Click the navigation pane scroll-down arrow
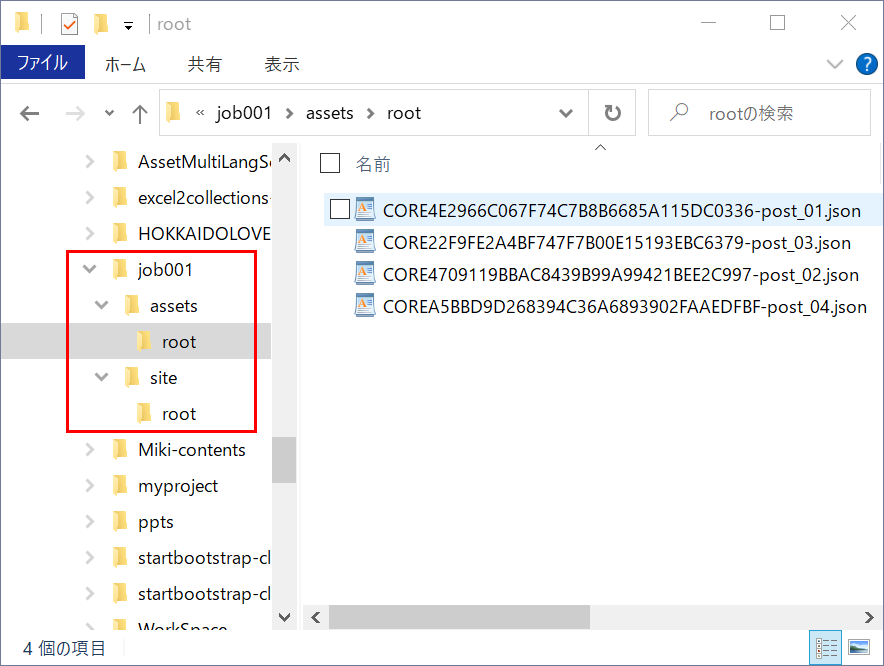The height and width of the screenshot is (666, 884). tap(285, 617)
